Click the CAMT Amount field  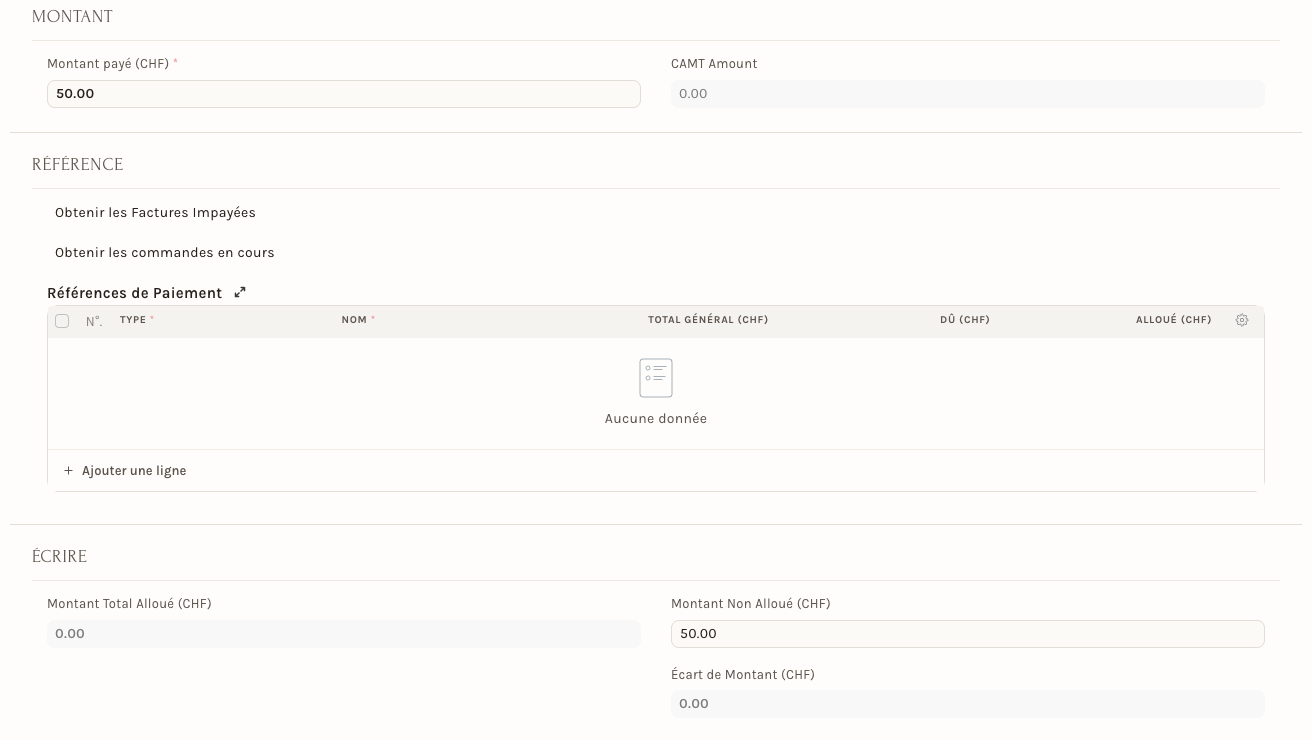(x=968, y=94)
